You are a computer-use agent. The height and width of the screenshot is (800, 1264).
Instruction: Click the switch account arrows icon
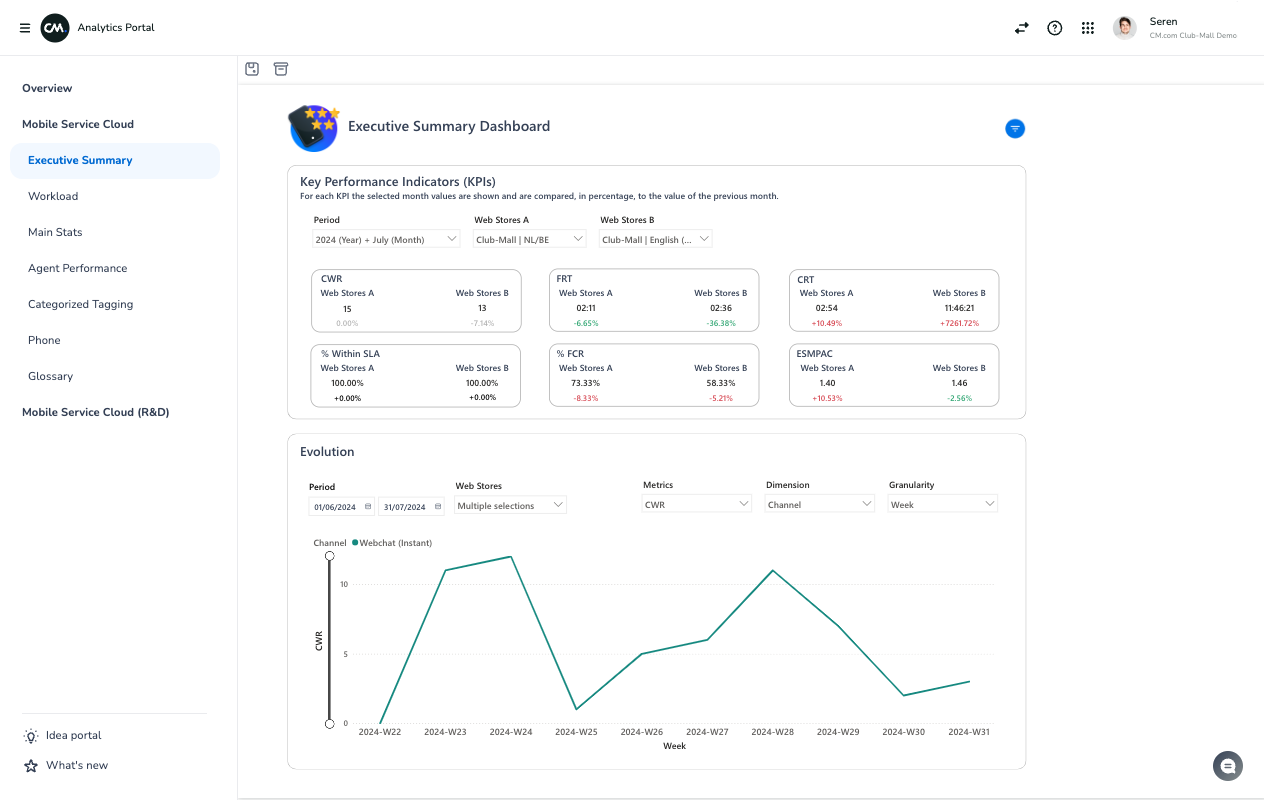click(1021, 28)
